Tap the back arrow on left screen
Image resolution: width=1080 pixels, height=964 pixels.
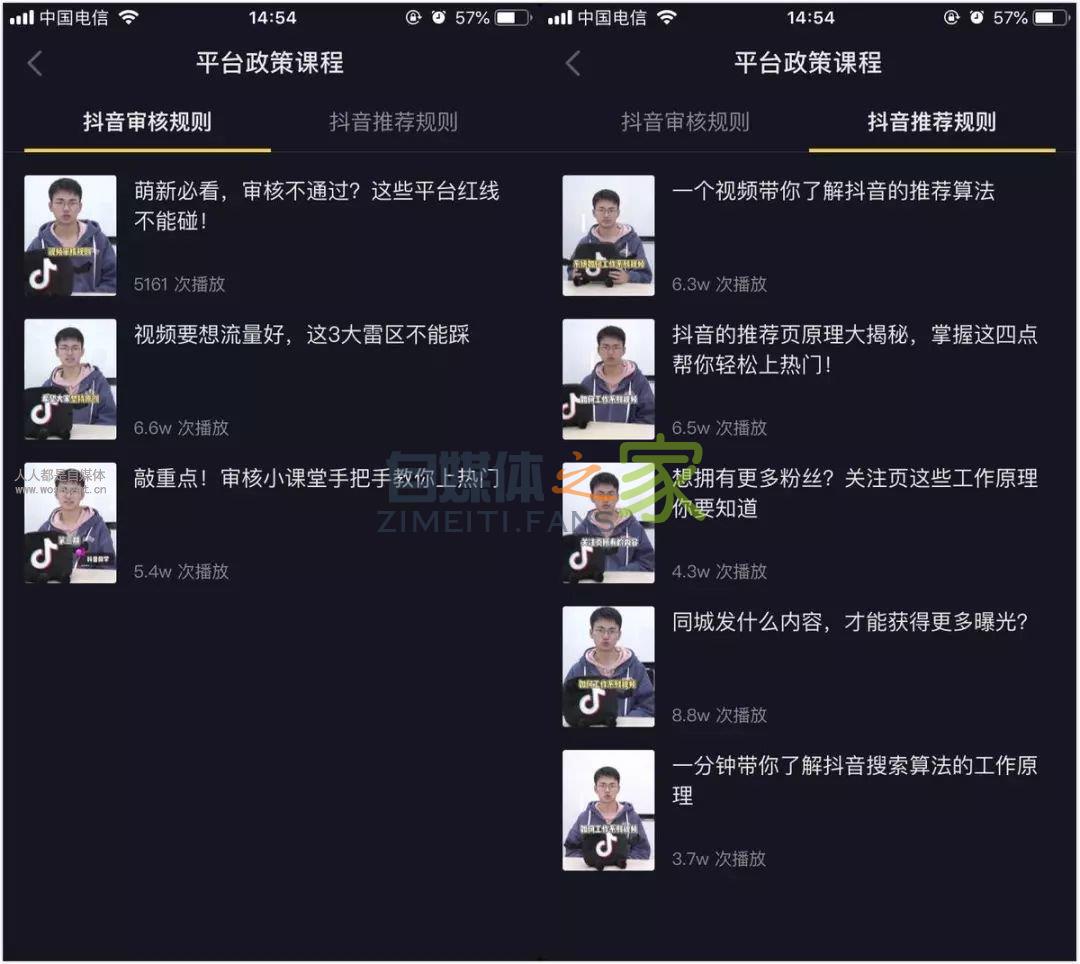[36, 63]
